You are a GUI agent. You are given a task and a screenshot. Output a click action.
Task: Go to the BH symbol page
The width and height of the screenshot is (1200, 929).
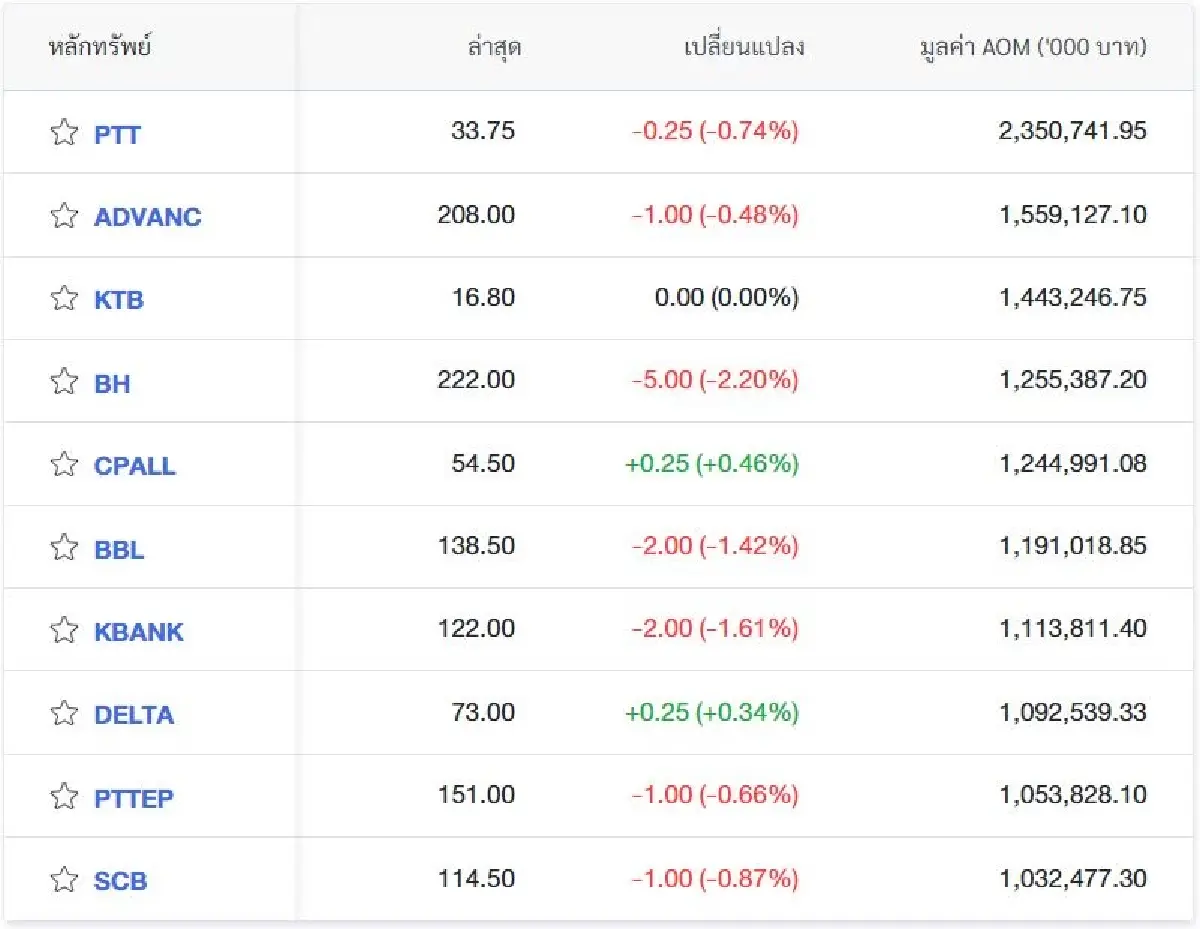112,383
